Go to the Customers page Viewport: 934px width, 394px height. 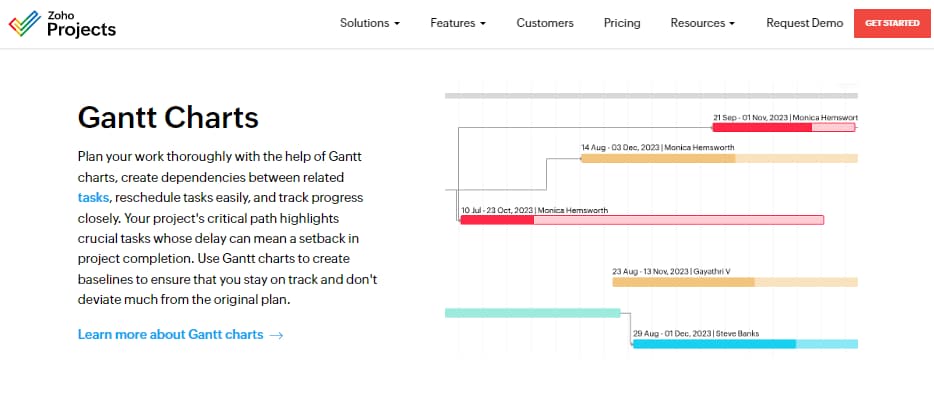point(544,23)
